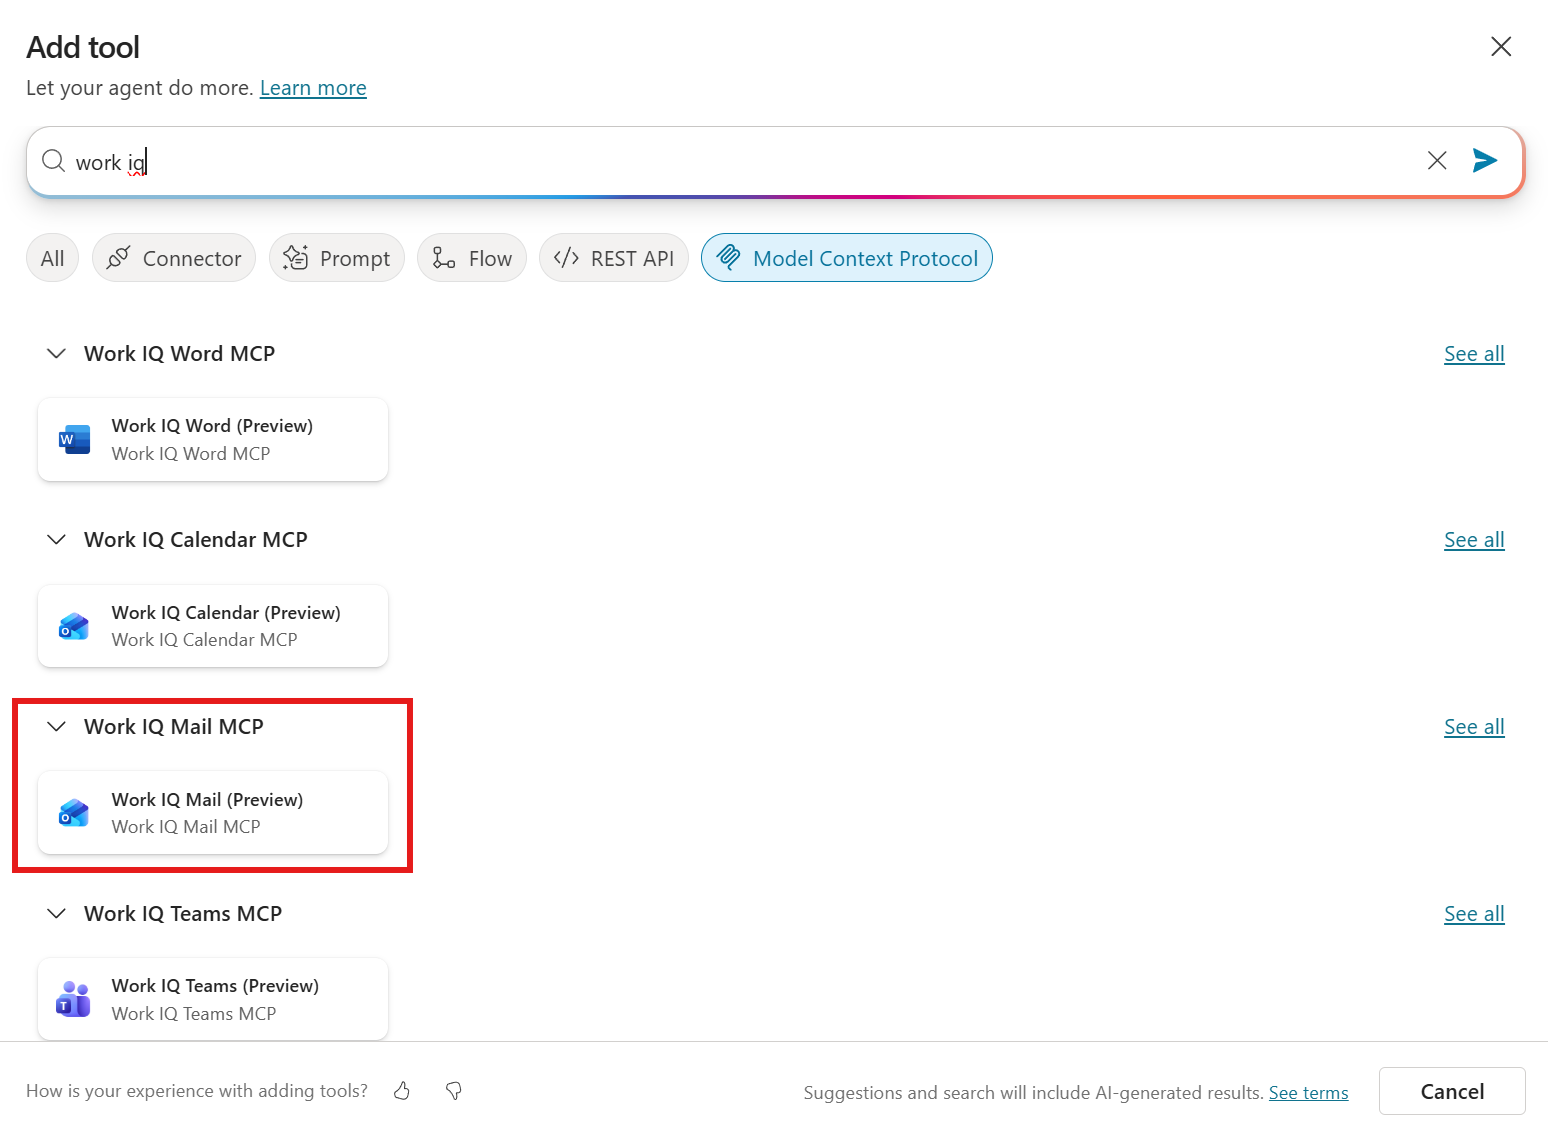Select the Work IQ Word (Preview) title
The image size is (1548, 1126).
point(212,426)
